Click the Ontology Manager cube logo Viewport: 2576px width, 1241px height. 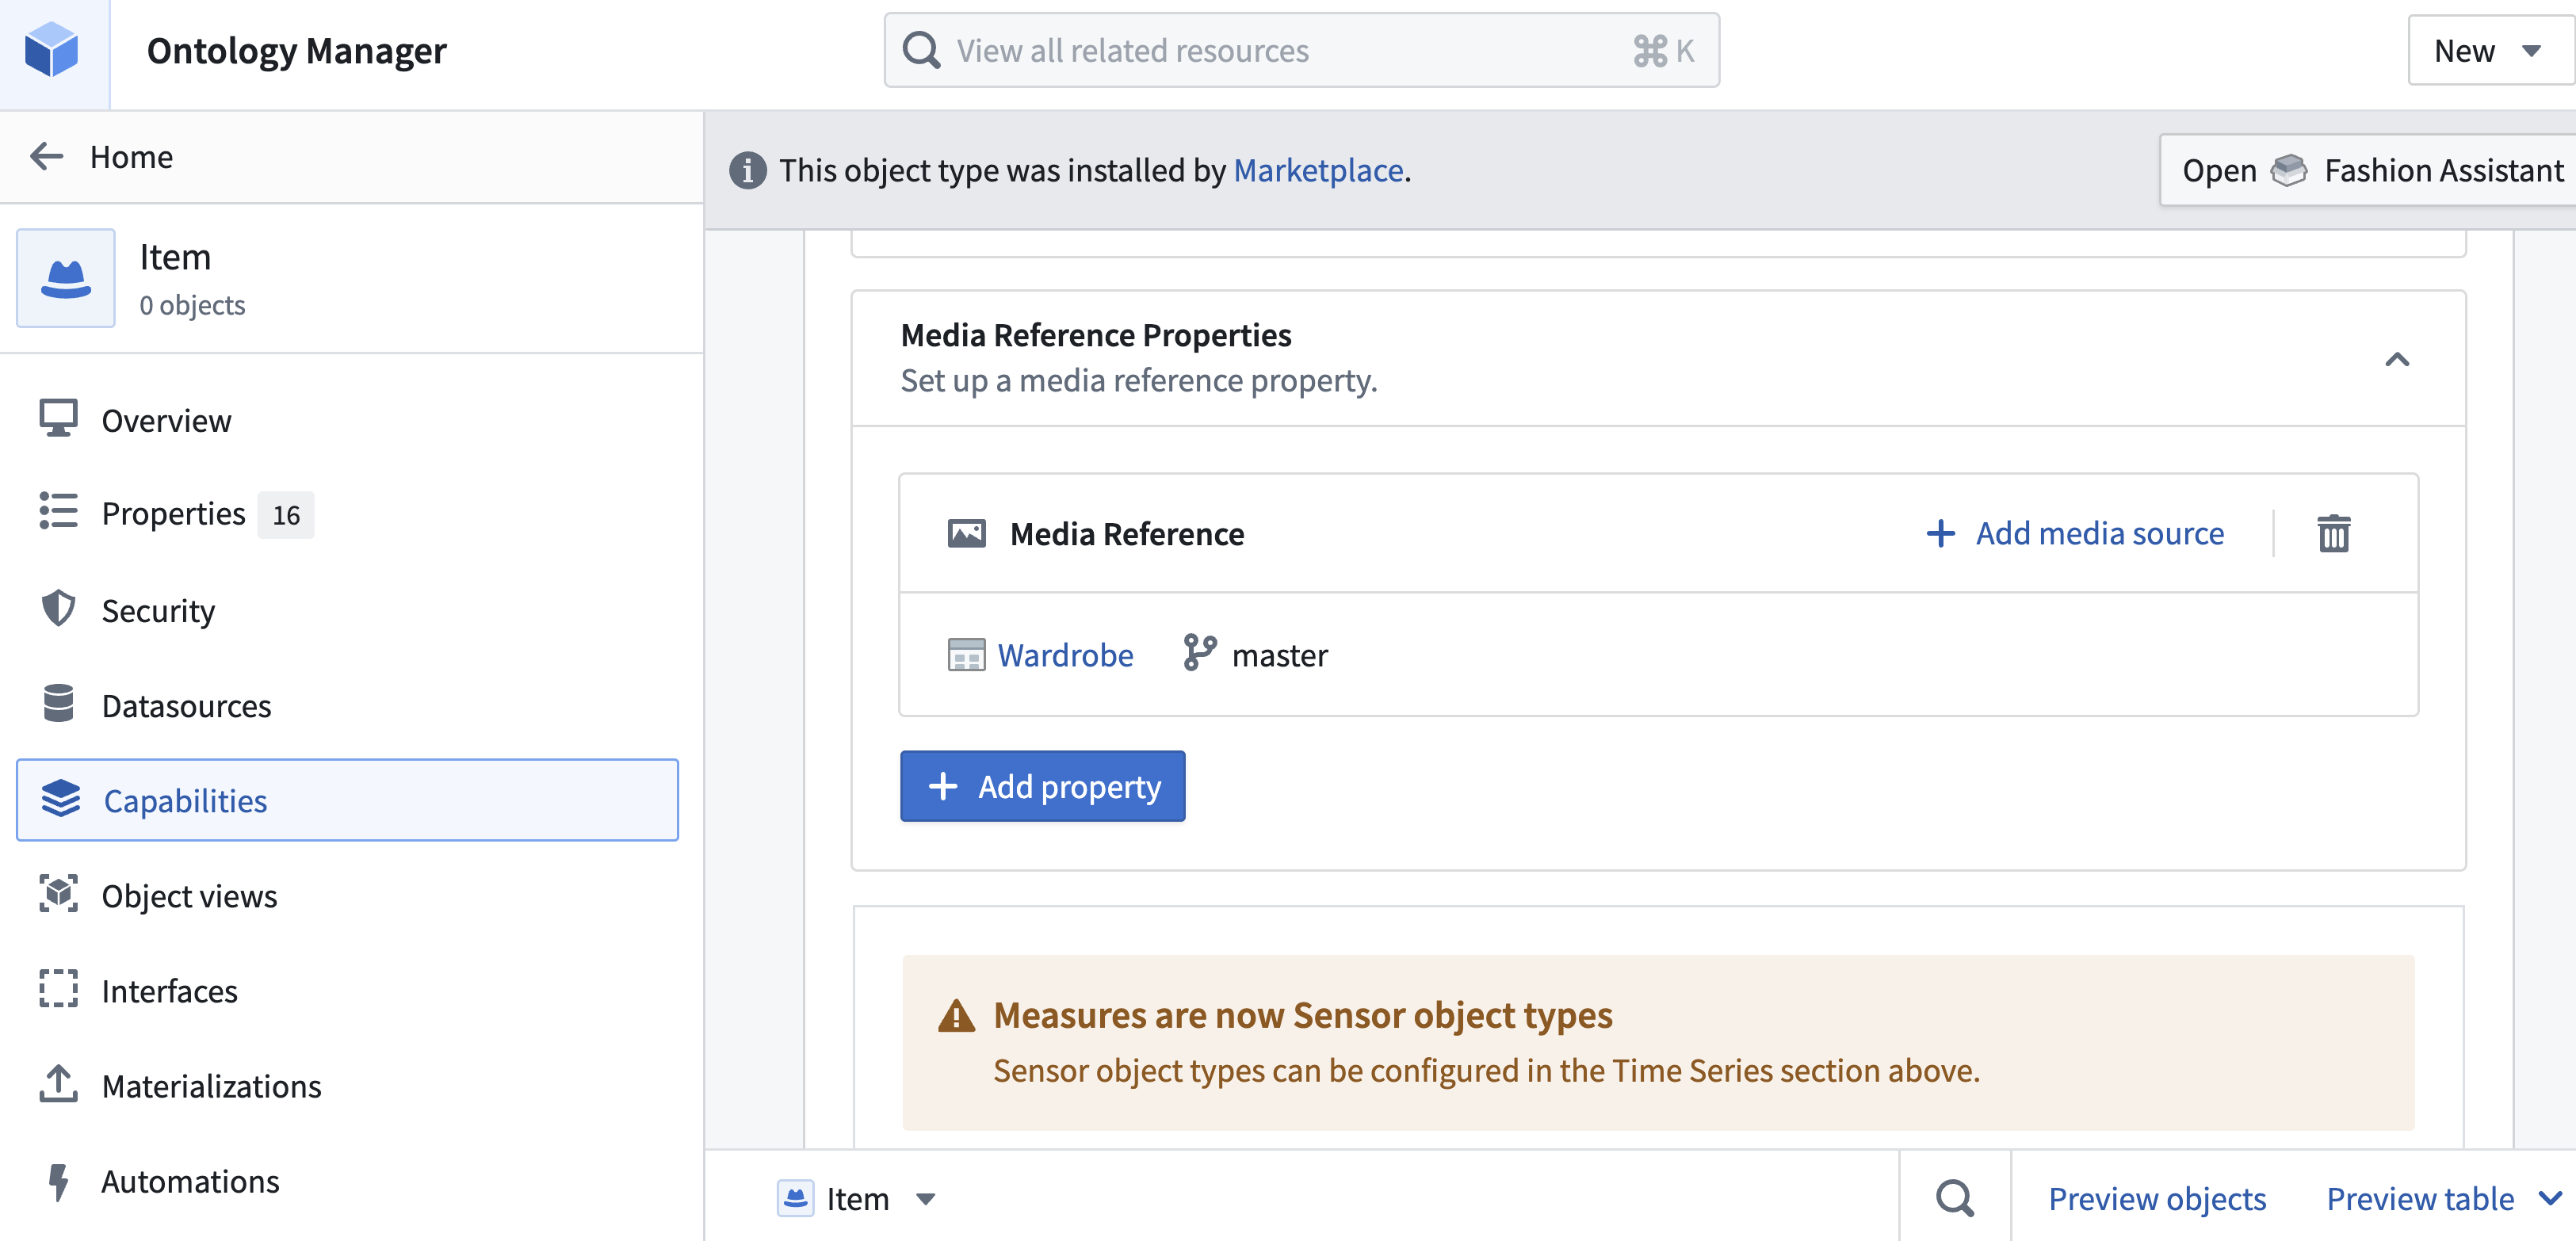[x=52, y=50]
